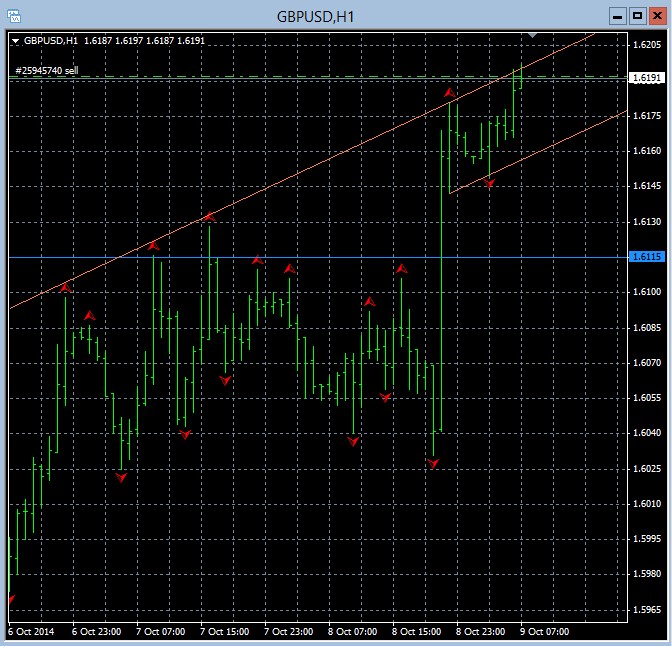Click the chart shift marker triangle at top
This screenshot has height=646, width=672.
[532, 35]
